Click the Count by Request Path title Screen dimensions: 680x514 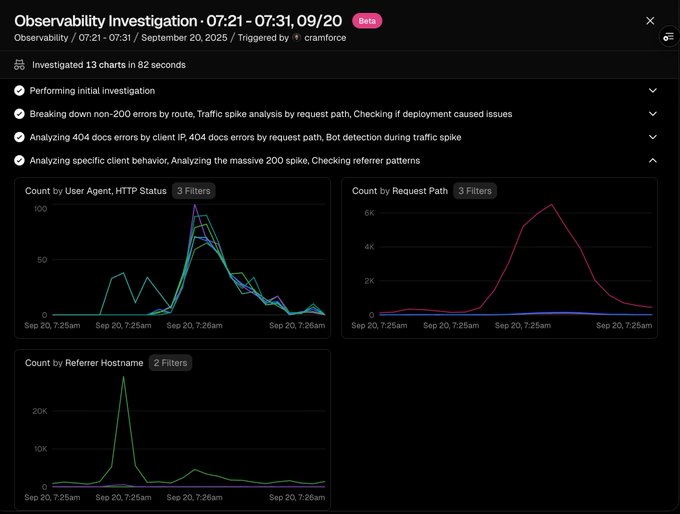[x=399, y=191]
